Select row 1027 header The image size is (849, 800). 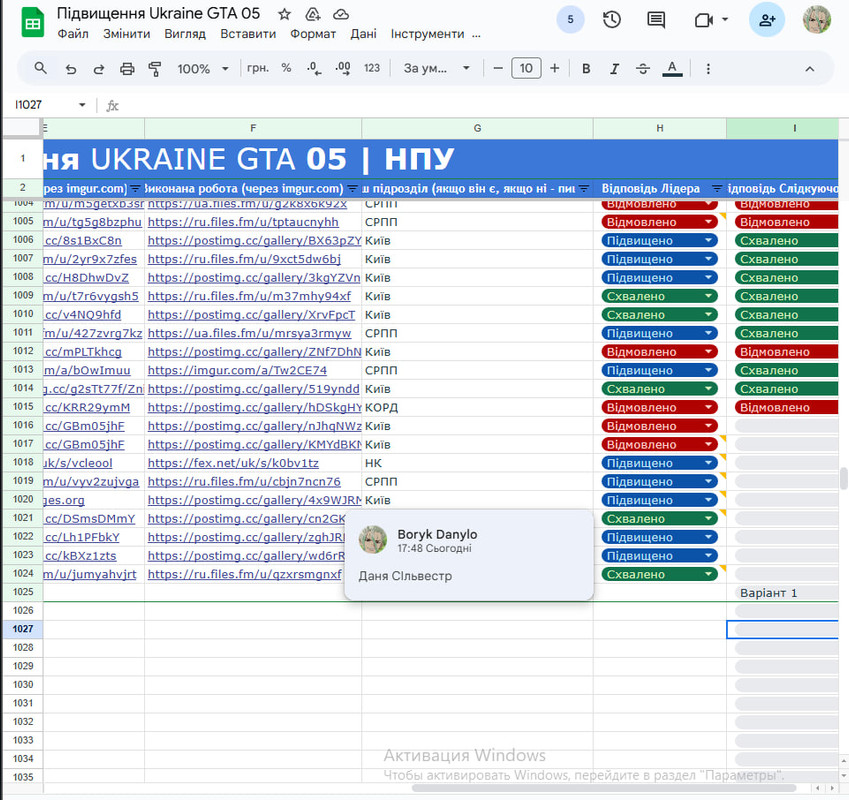point(23,629)
